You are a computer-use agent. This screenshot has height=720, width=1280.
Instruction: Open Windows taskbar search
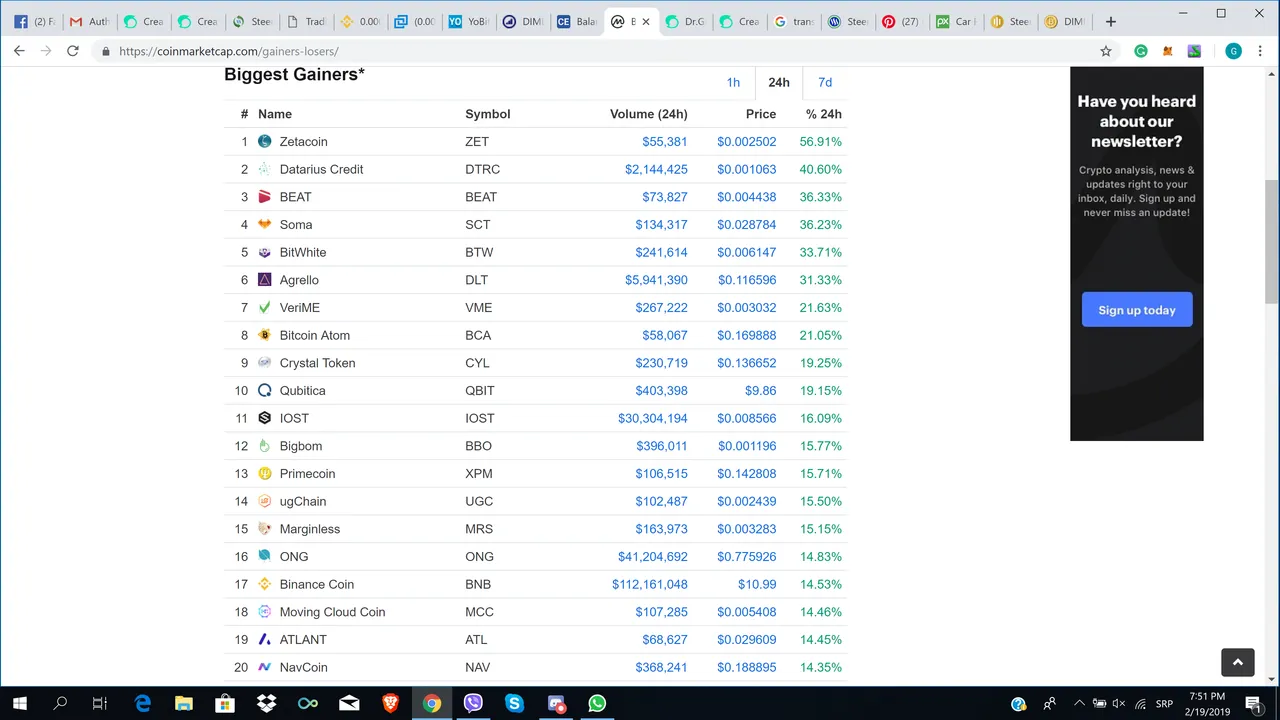pos(60,704)
